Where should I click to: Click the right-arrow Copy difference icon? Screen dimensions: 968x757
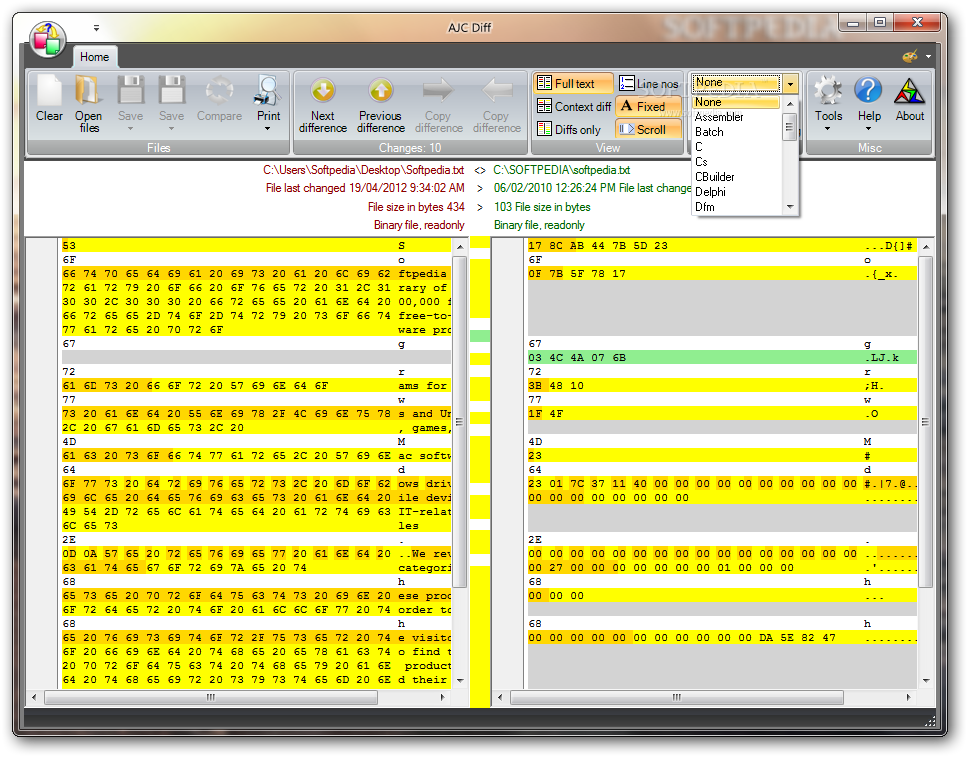(x=438, y=91)
